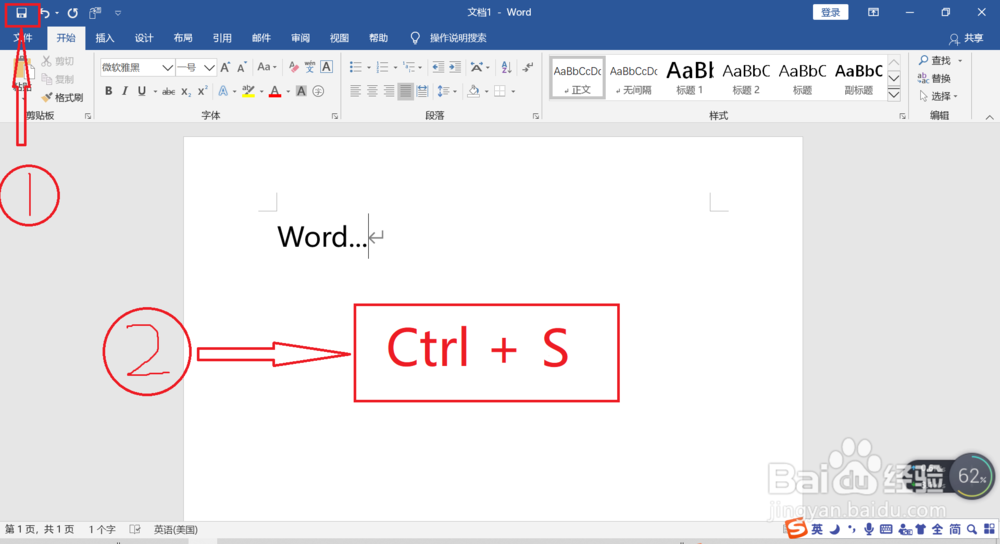Open Text Effects glowing A icon

click(x=223, y=91)
